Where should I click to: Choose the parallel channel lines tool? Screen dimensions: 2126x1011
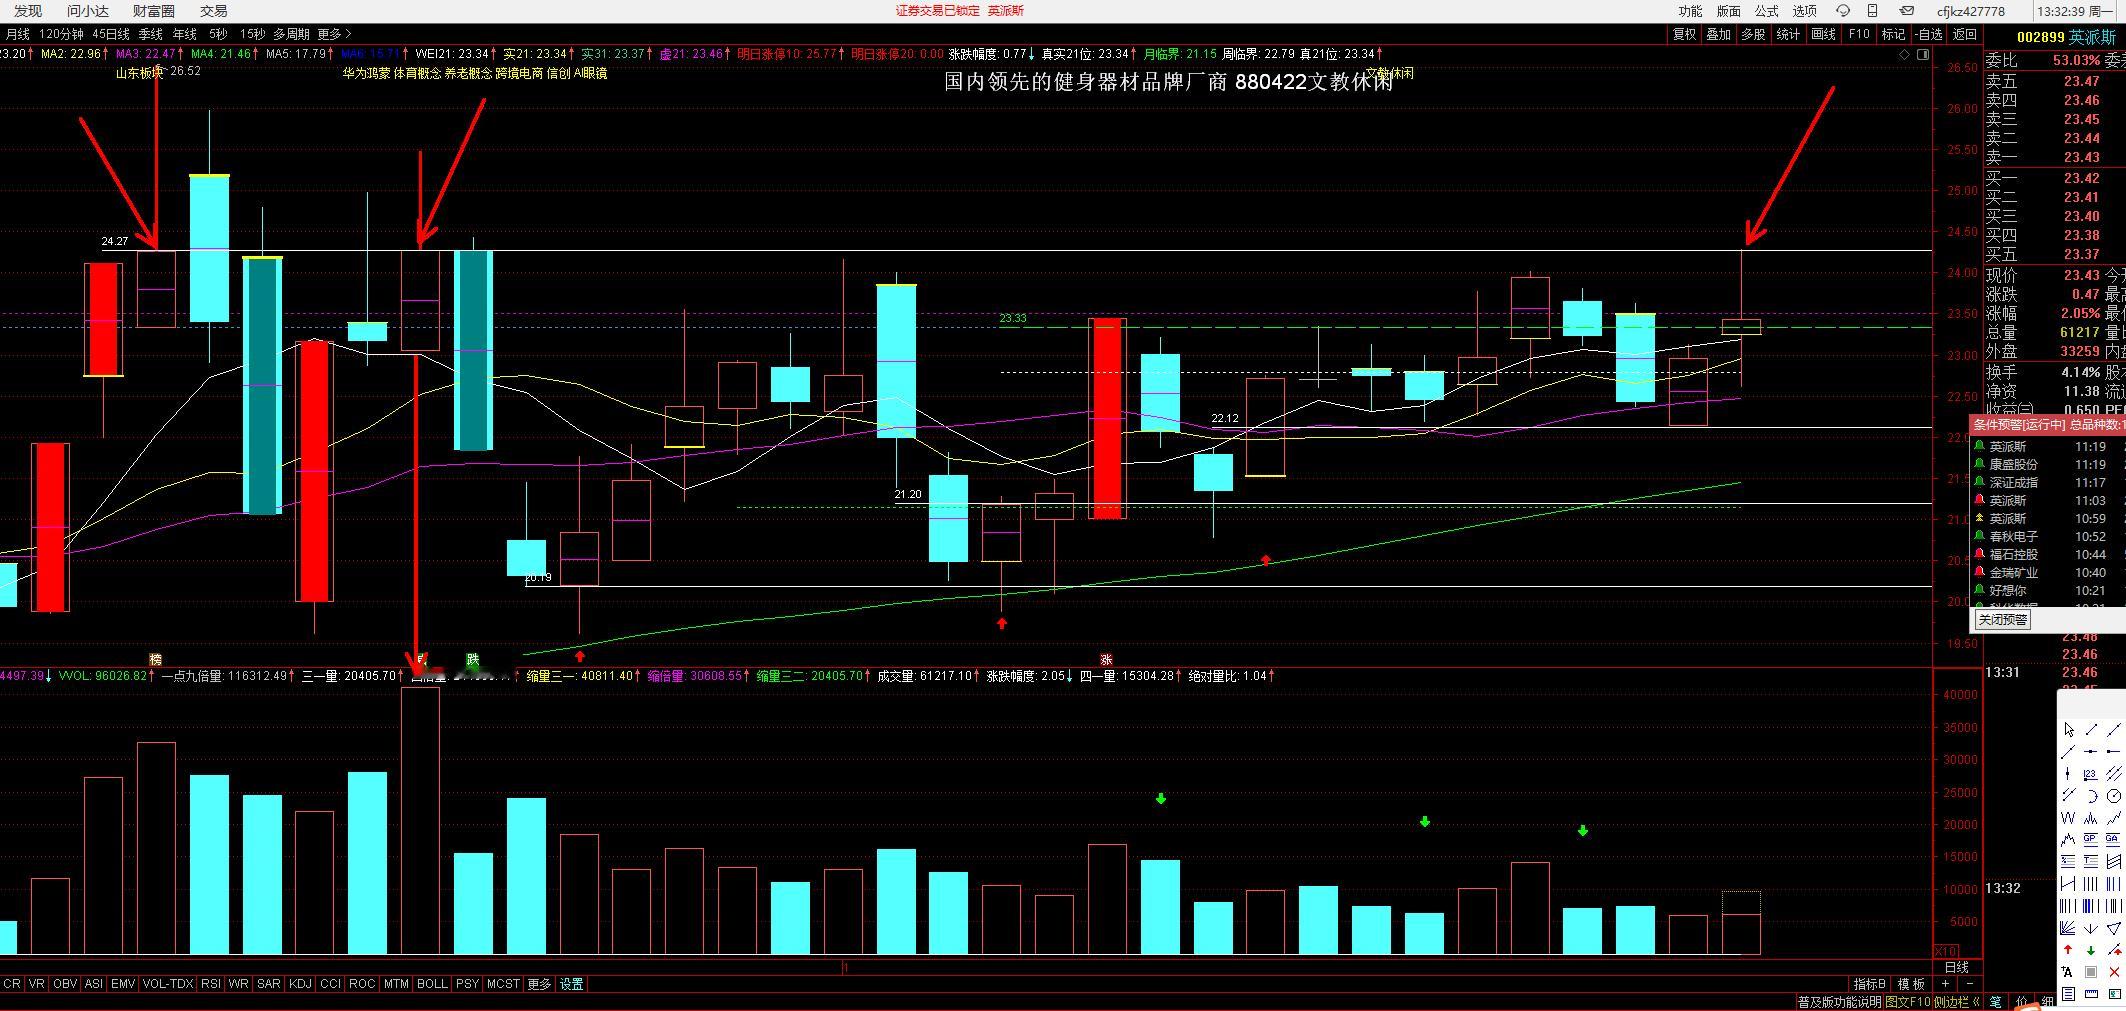click(2114, 773)
